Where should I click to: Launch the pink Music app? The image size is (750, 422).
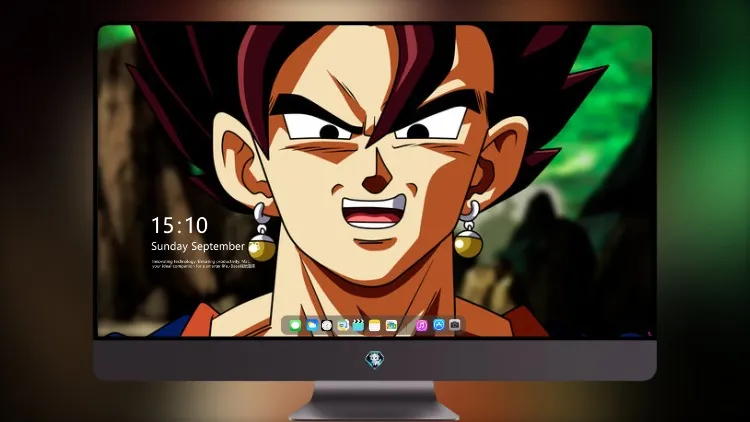pyautogui.click(x=421, y=325)
